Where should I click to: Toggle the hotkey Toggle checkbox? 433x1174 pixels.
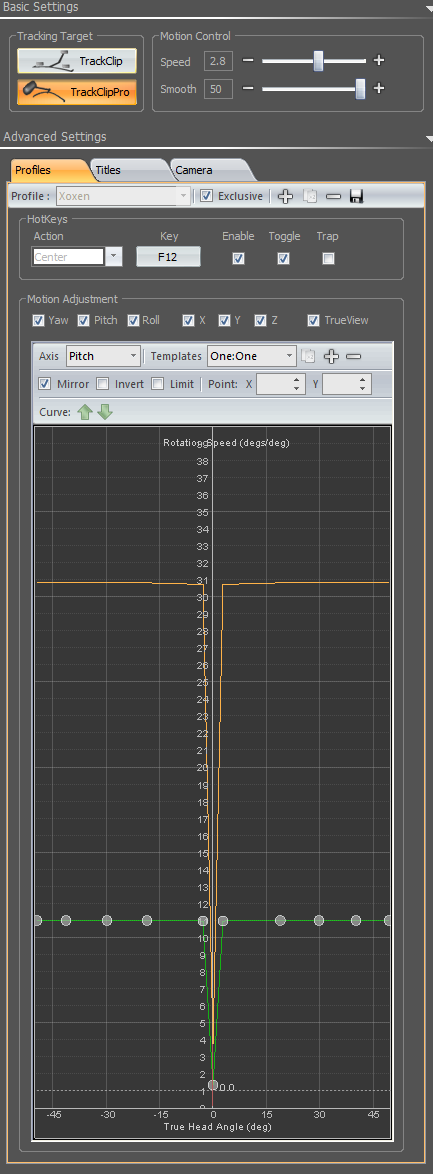(x=283, y=258)
